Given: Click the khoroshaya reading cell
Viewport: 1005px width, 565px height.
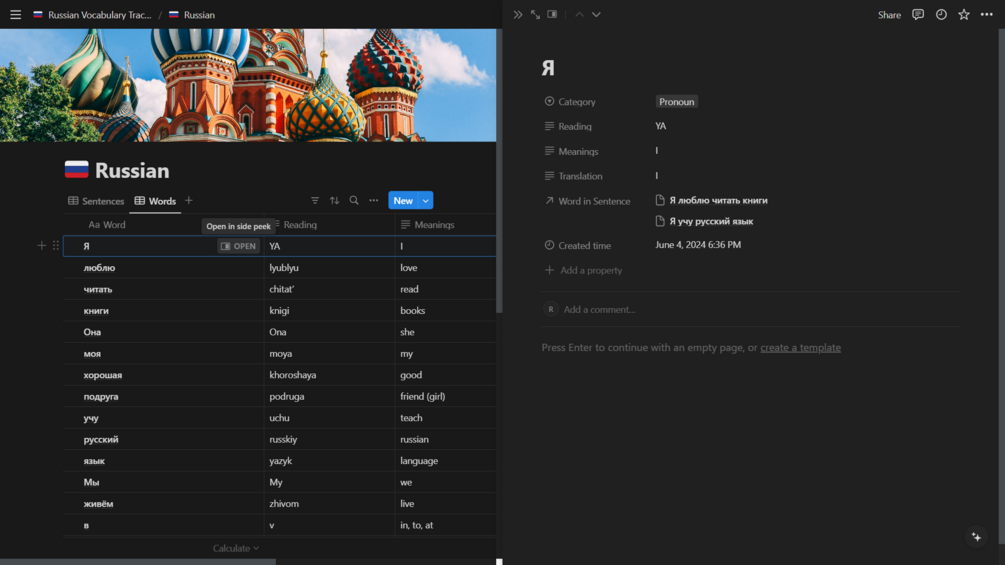Looking at the screenshot, I should point(329,375).
